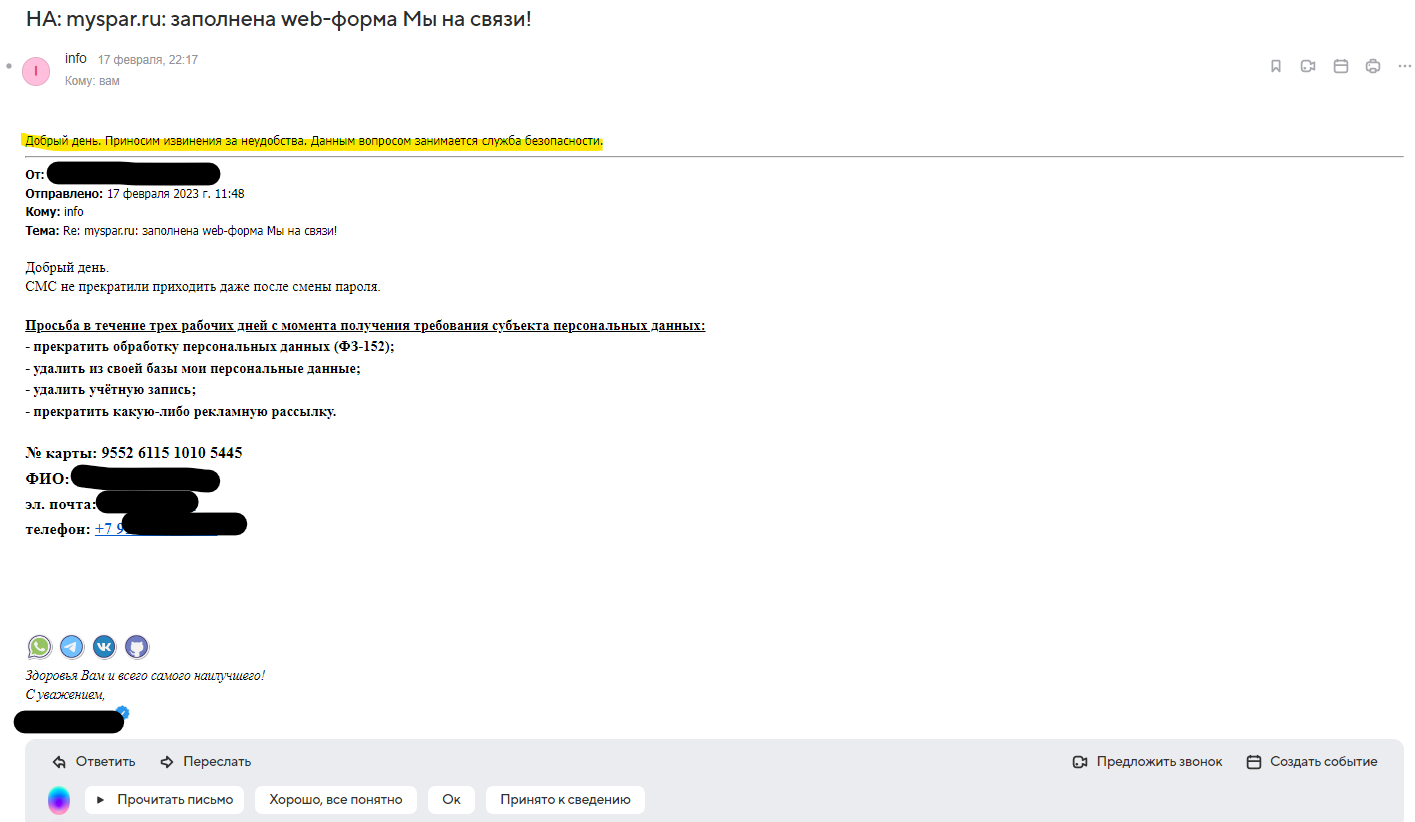The height and width of the screenshot is (822, 1415).
Task: Bookmark this email with the flag icon
Action: click(1276, 66)
